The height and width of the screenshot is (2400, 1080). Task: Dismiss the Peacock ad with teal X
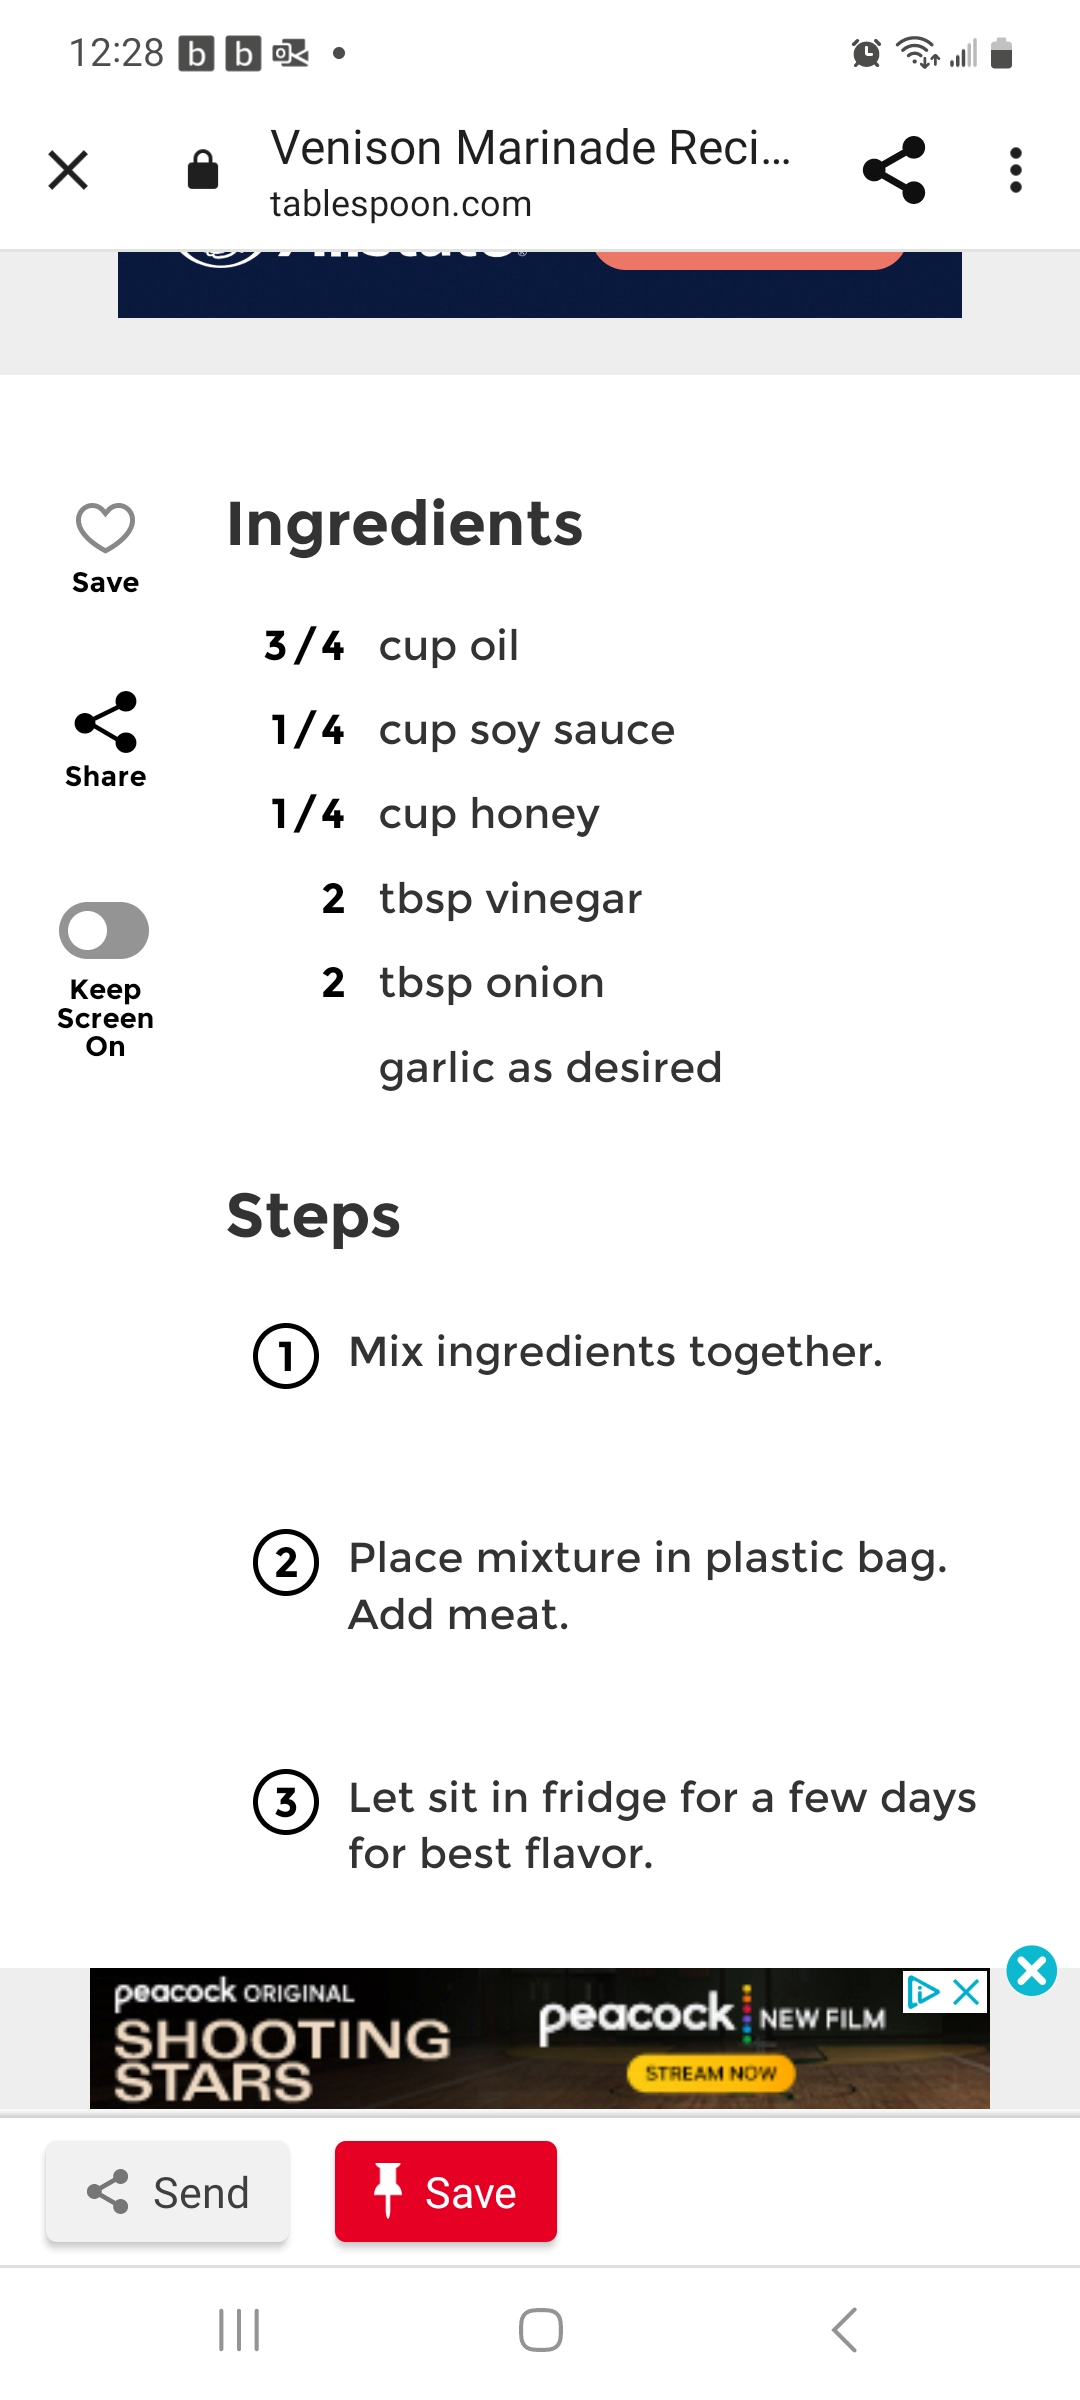[1032, 1970]
